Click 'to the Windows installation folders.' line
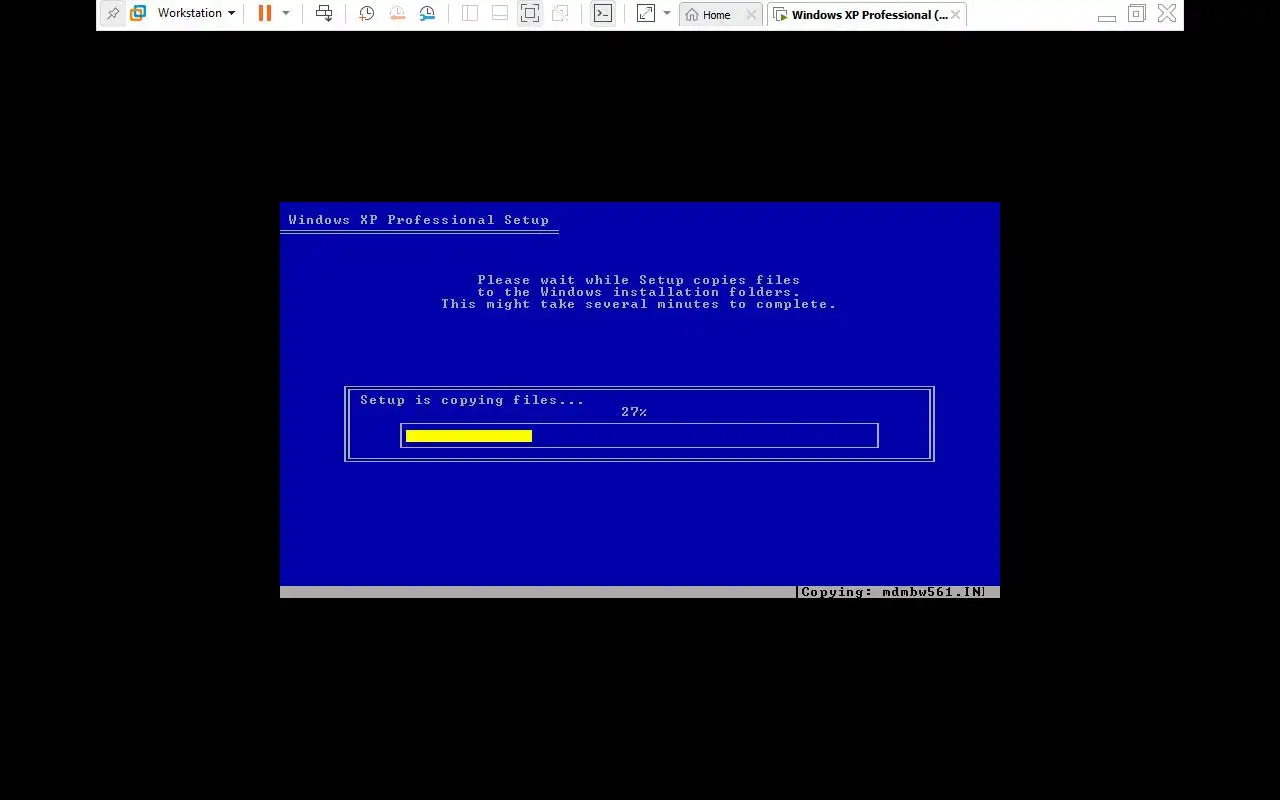Image resolution: width=1280 pixels, height=800 pixels. click(639, 292)
